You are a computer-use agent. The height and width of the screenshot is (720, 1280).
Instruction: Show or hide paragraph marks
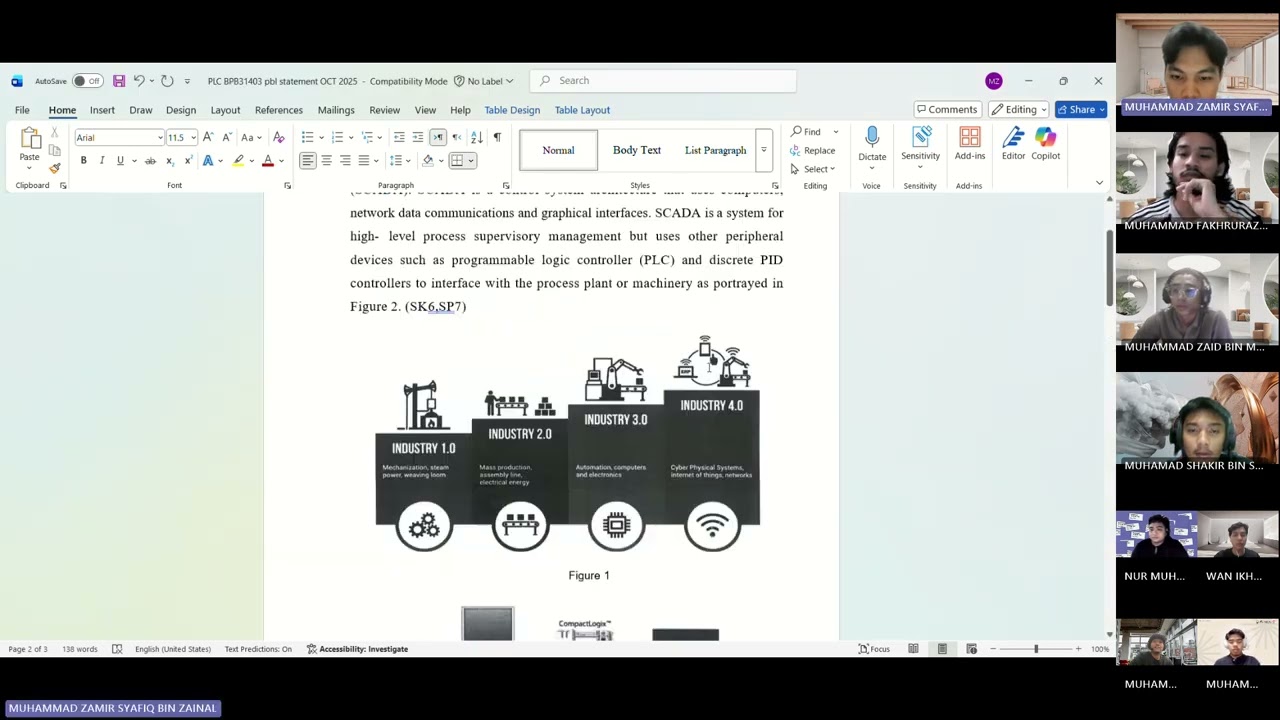click(497, 137)
